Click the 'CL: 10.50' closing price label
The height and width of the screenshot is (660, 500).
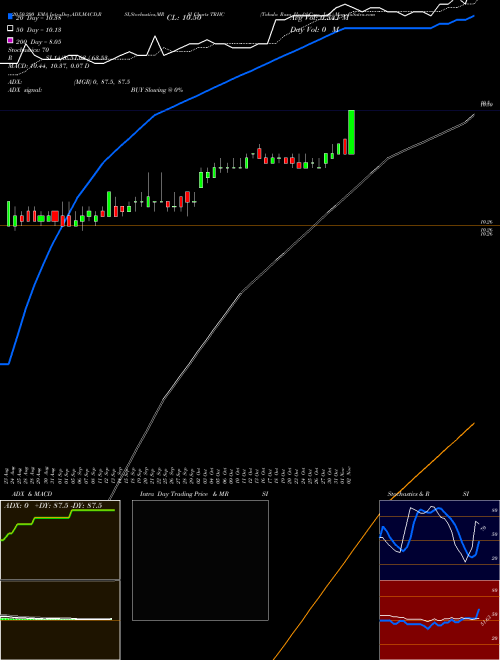pyautogui.click(x=184, y=18)
